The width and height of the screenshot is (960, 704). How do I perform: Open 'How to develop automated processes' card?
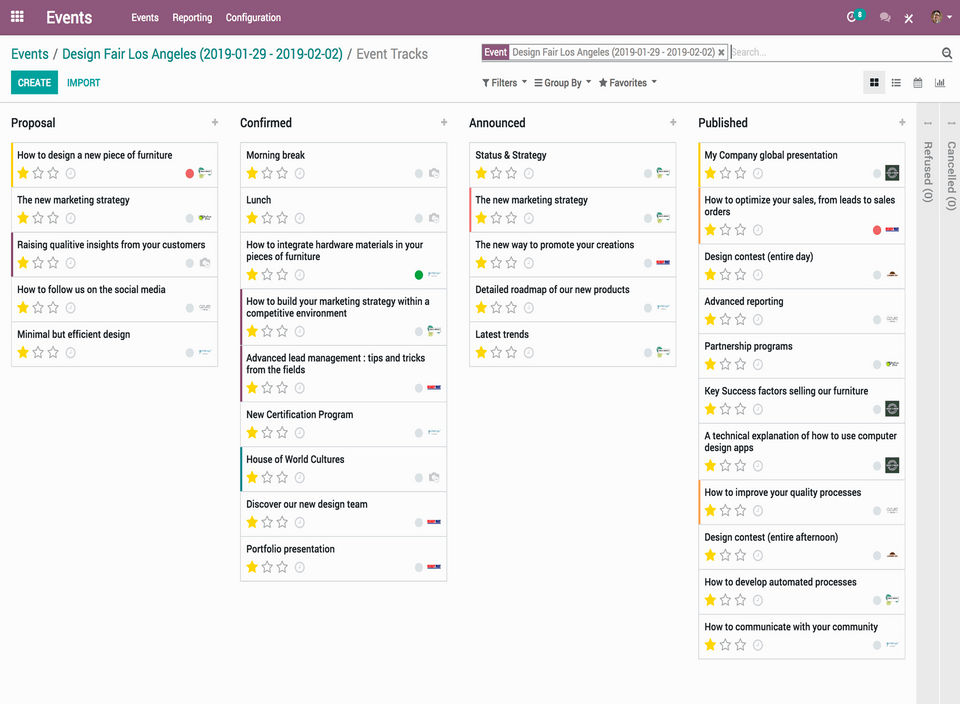[801, 592]
